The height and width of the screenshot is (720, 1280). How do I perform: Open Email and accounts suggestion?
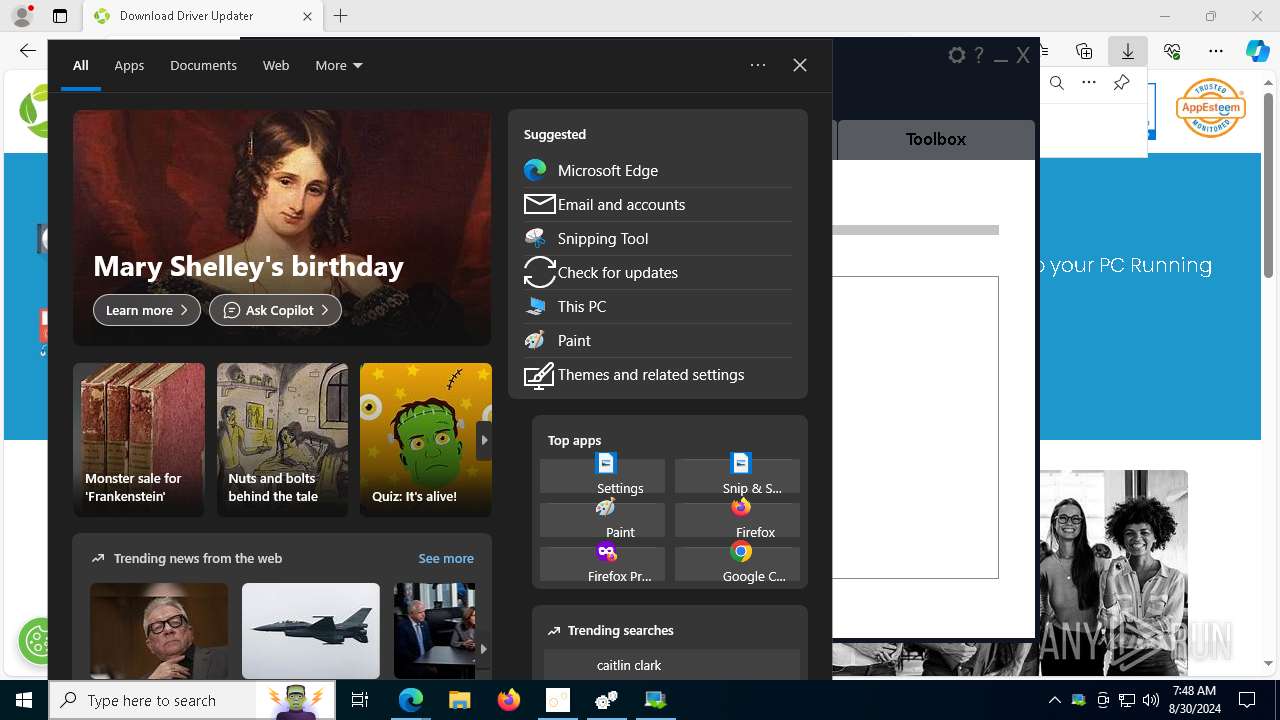658,204
